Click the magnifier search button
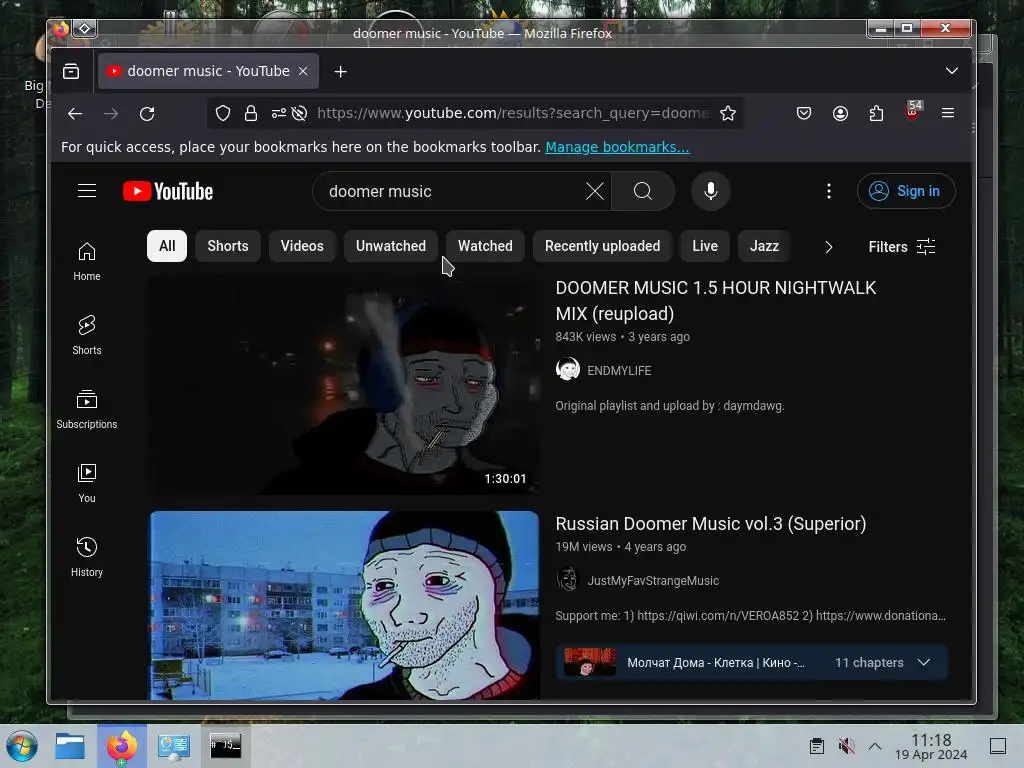The height and width of the screenshot is (768, 1024). (x=643, y=191)
